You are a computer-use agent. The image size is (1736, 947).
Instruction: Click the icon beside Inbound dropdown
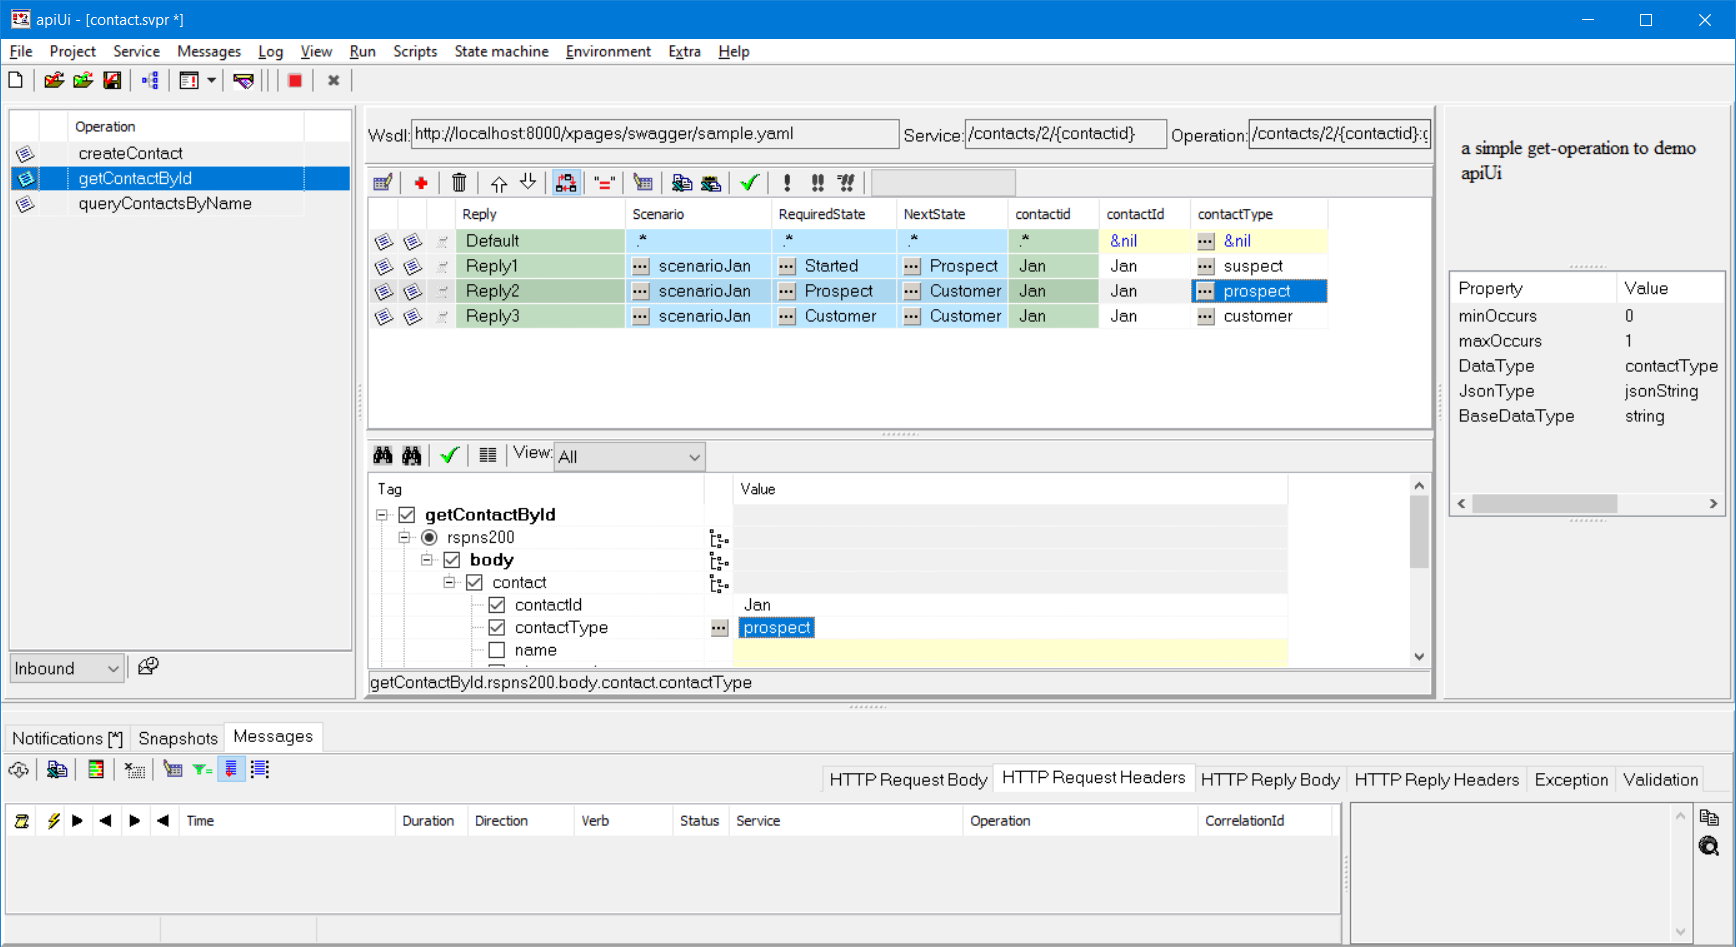pyautogui.click(x=148, y=667)
